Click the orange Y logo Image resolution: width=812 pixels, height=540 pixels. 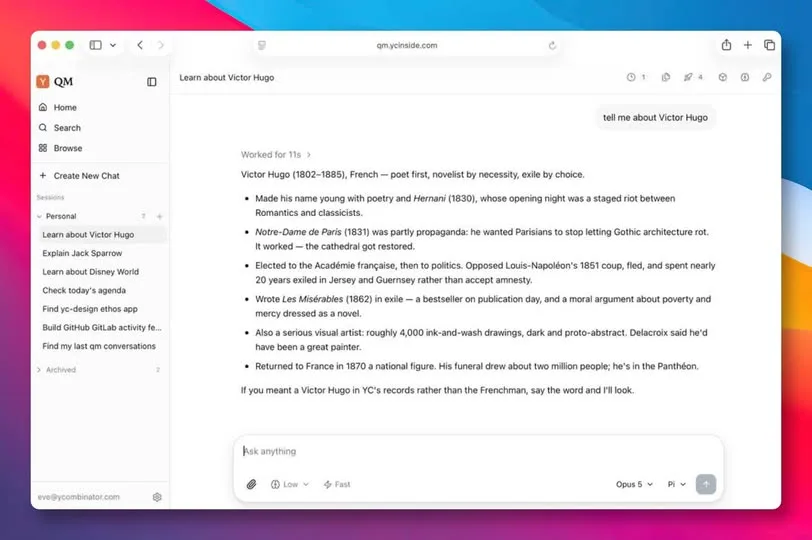[42, 81]
